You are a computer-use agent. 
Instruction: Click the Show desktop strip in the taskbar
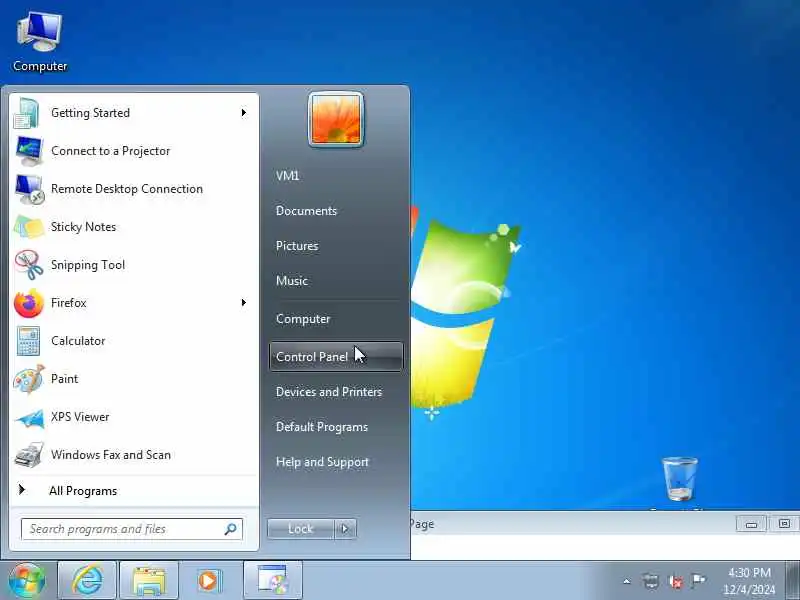tap(792, 581)
